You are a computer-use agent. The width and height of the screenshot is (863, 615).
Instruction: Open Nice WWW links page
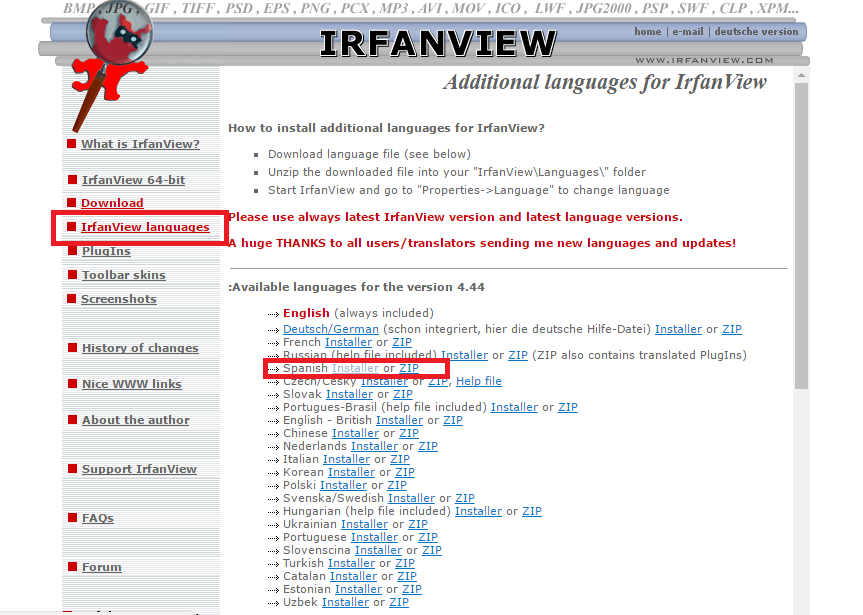click(132, 384)
